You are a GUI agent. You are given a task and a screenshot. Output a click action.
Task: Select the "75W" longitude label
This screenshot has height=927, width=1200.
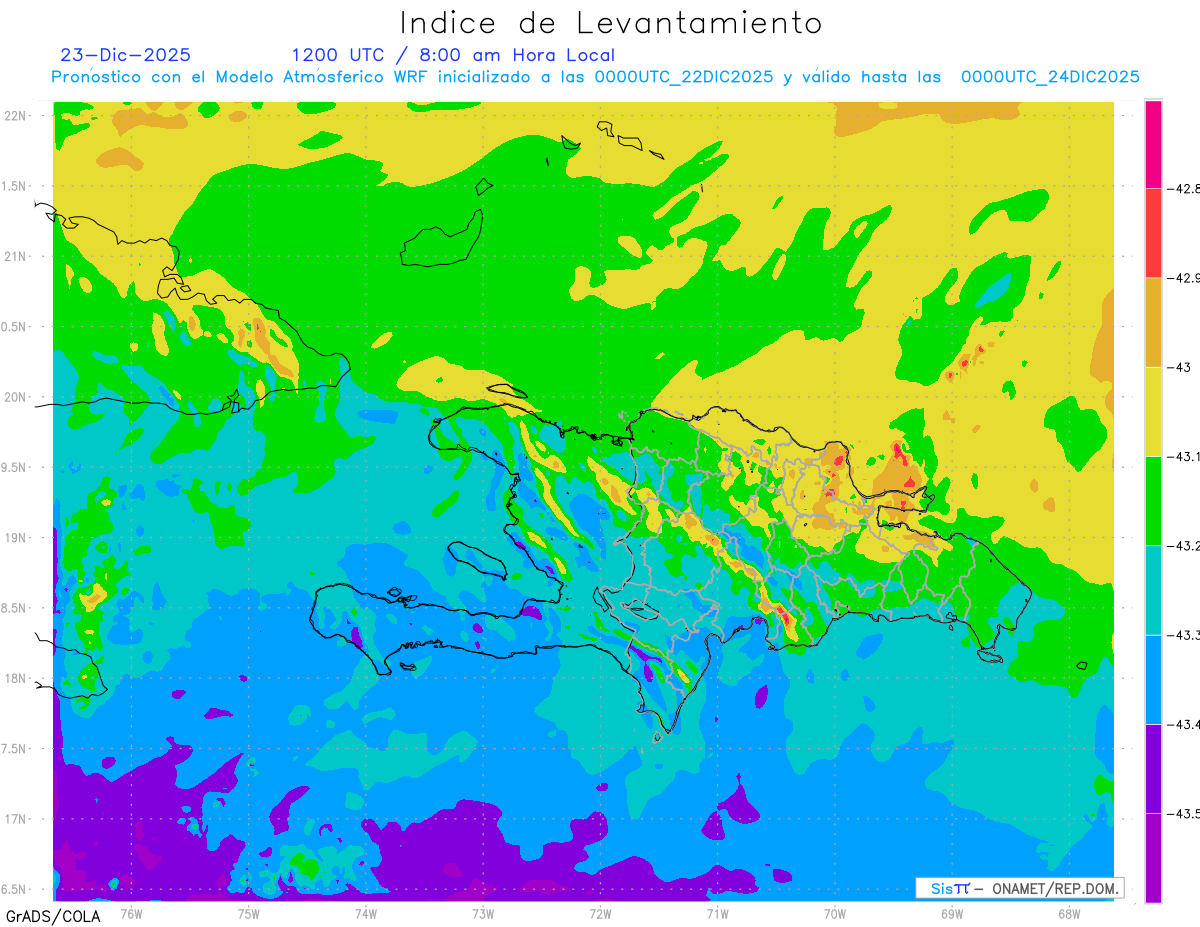pos(248,913)
